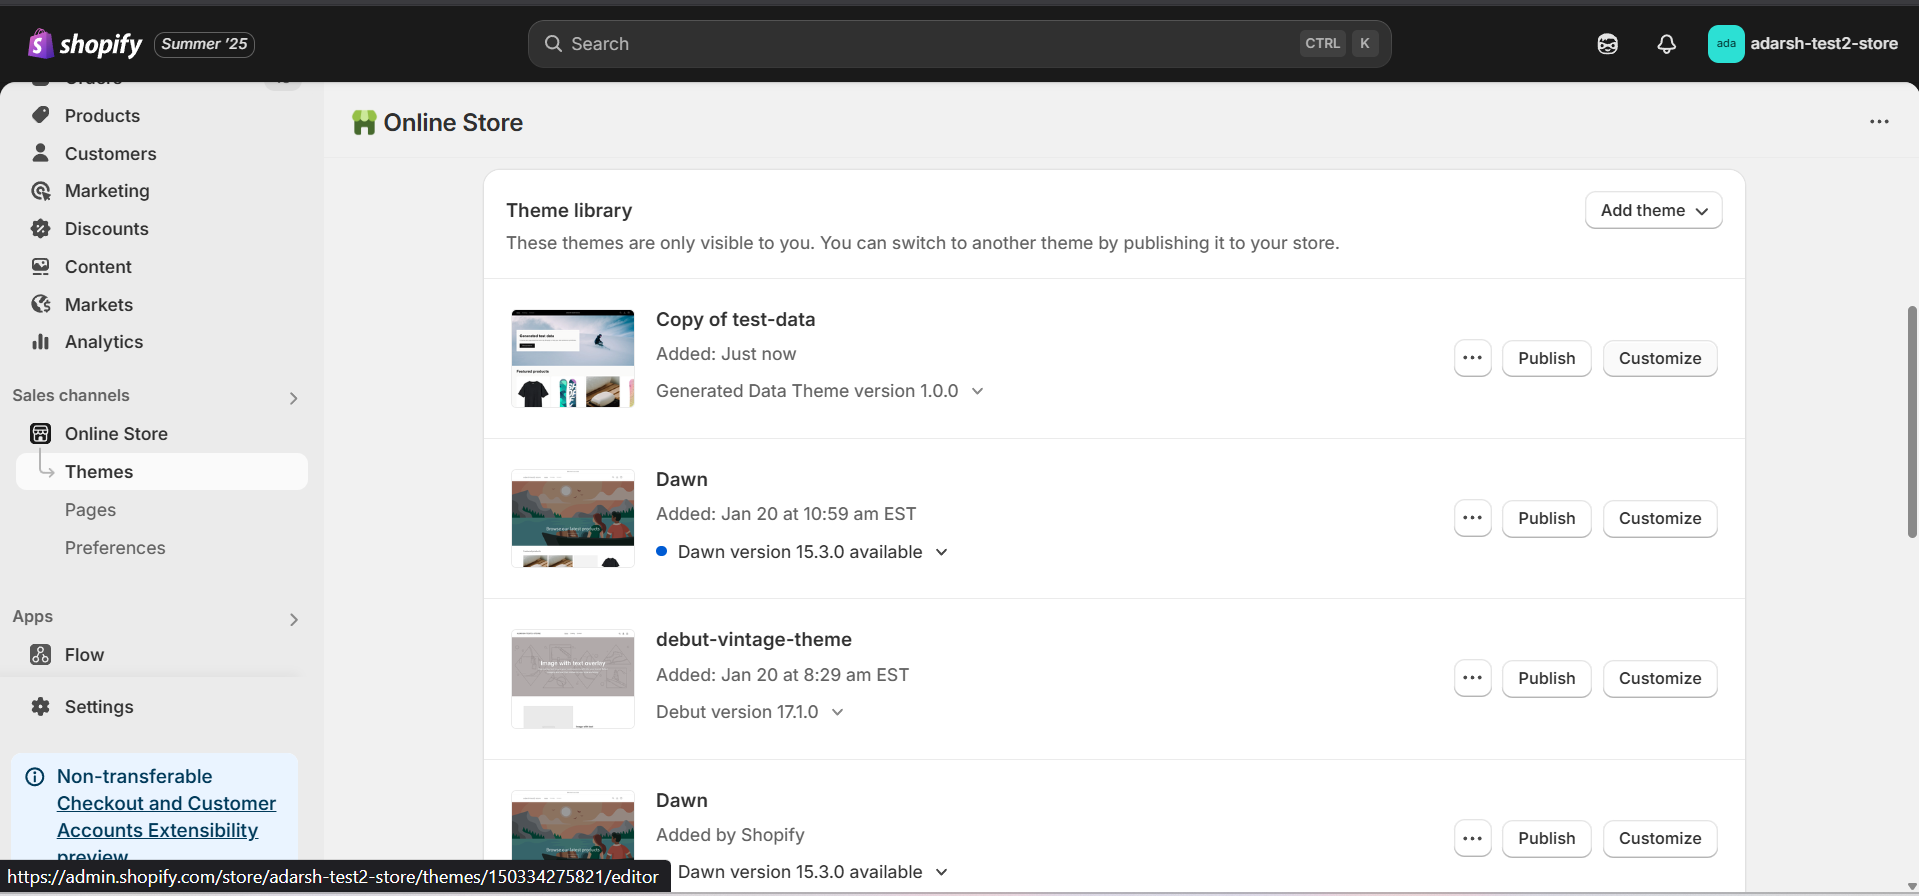Open the adarsh-test2-store account menu

[x=1804, y=44]
